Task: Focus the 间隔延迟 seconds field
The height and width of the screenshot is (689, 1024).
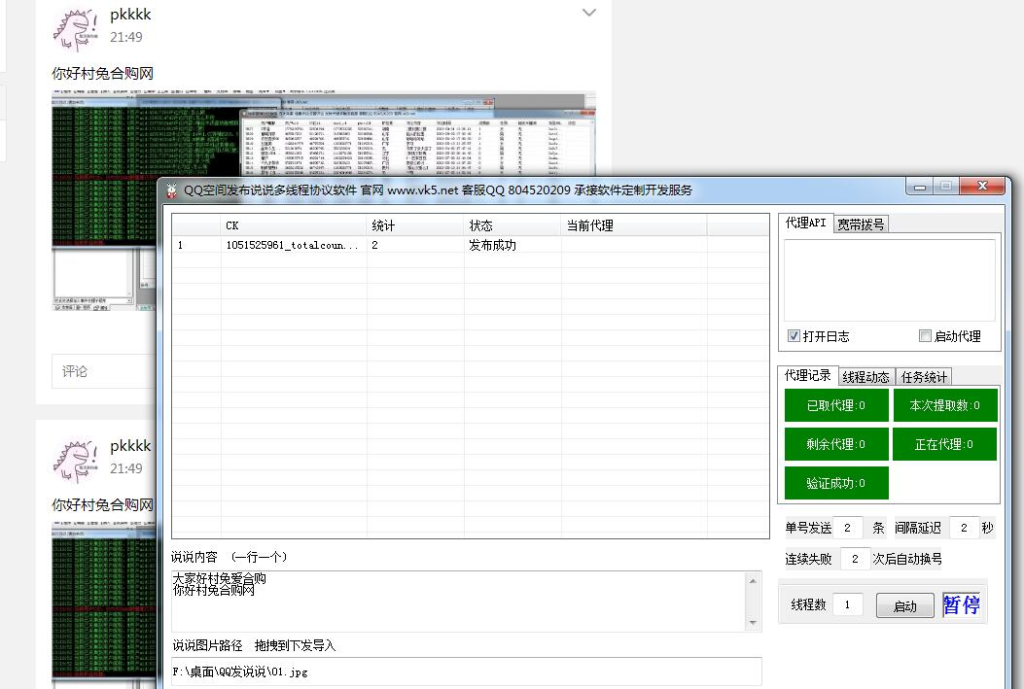Action: (965, 528)
